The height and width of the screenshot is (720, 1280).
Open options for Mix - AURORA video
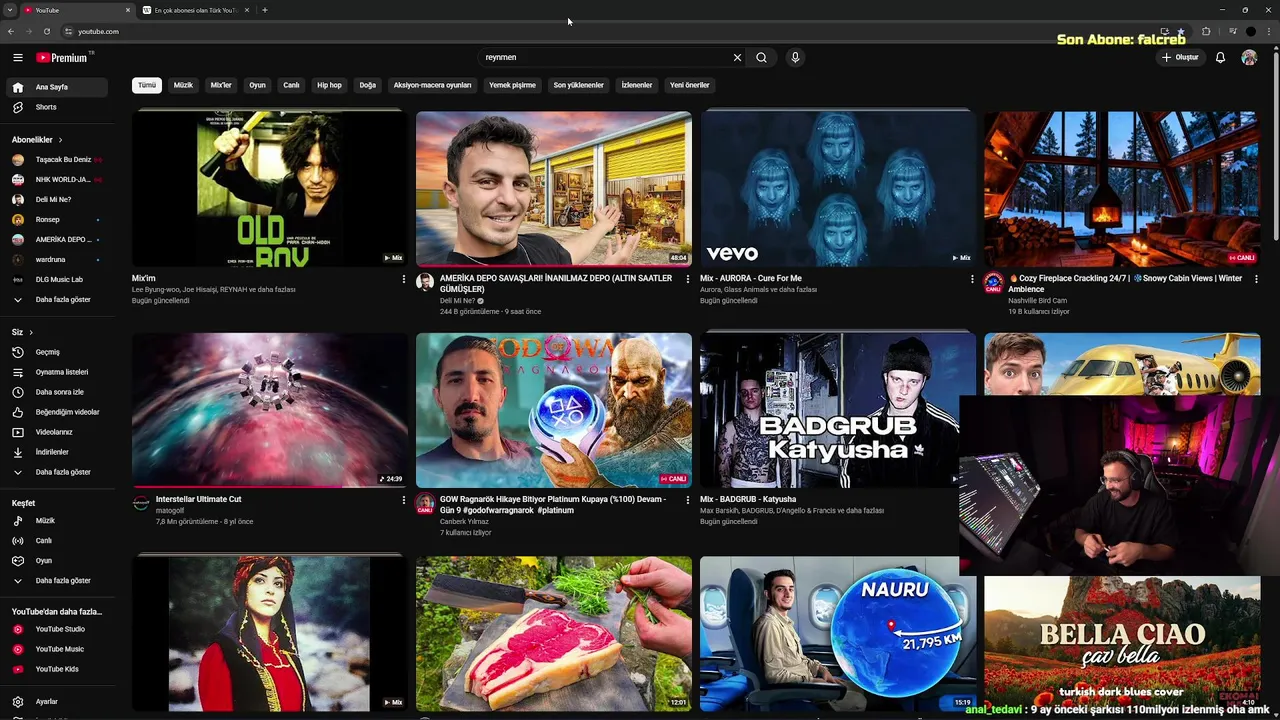[x=972, y=279]
